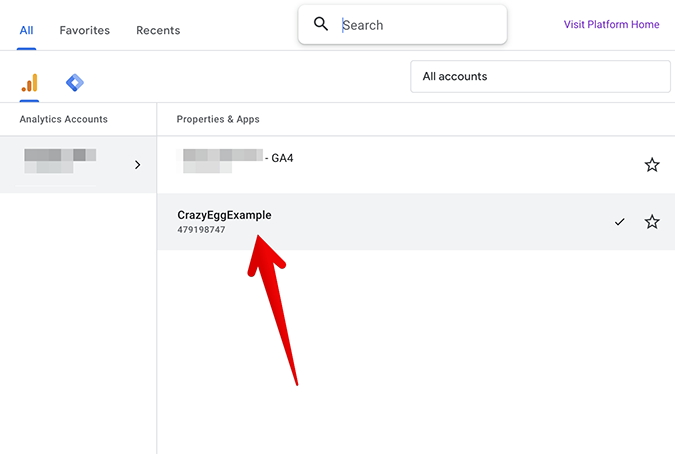
Task: Click the magnifying glass search icon
Action: [x=321, y=24]
